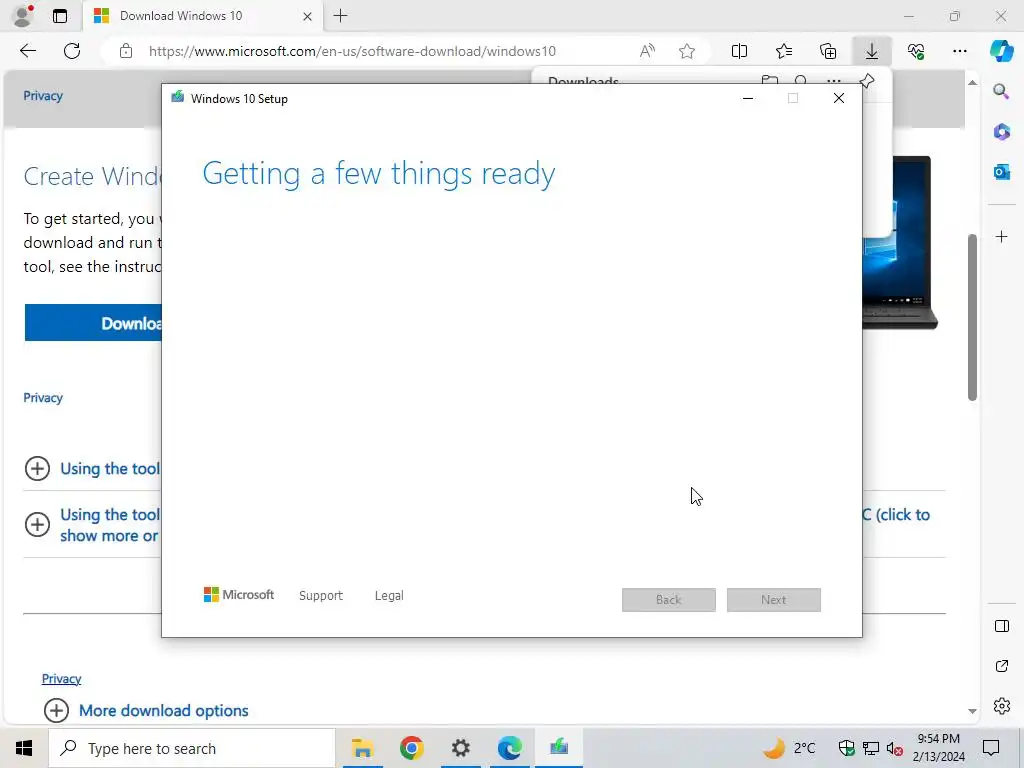Open the Microsoft 365 sidebar app
Screen dimensions: 1024x768
1001,131
